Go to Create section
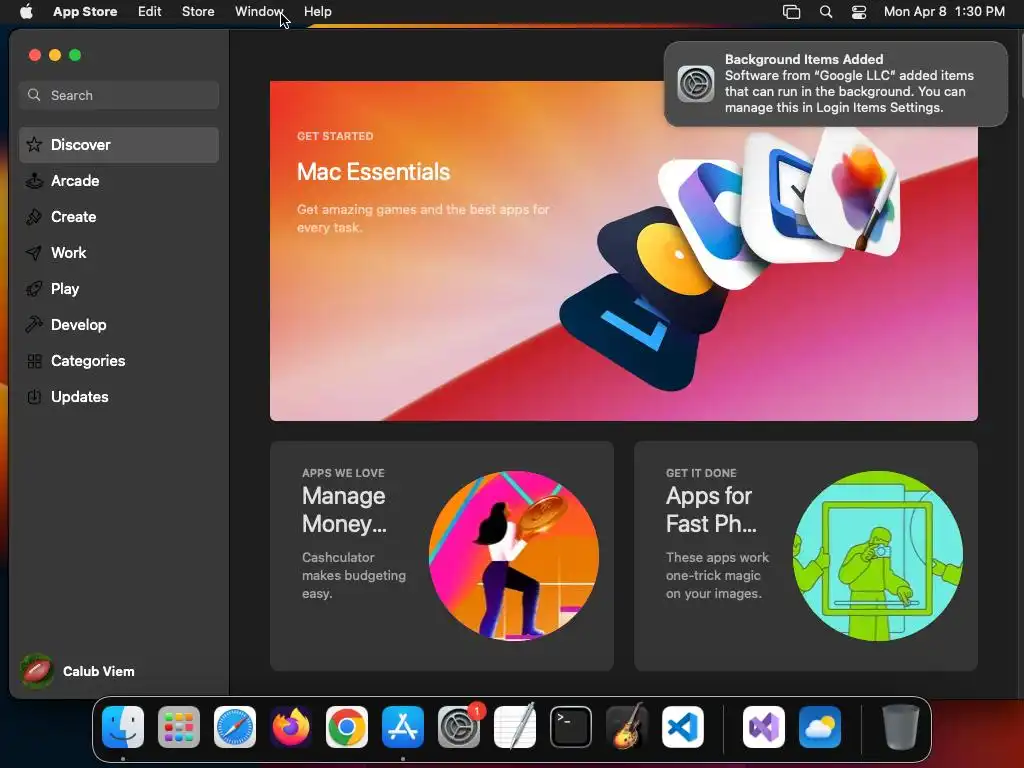This screenshot has width=1024, height=768. 119,217
